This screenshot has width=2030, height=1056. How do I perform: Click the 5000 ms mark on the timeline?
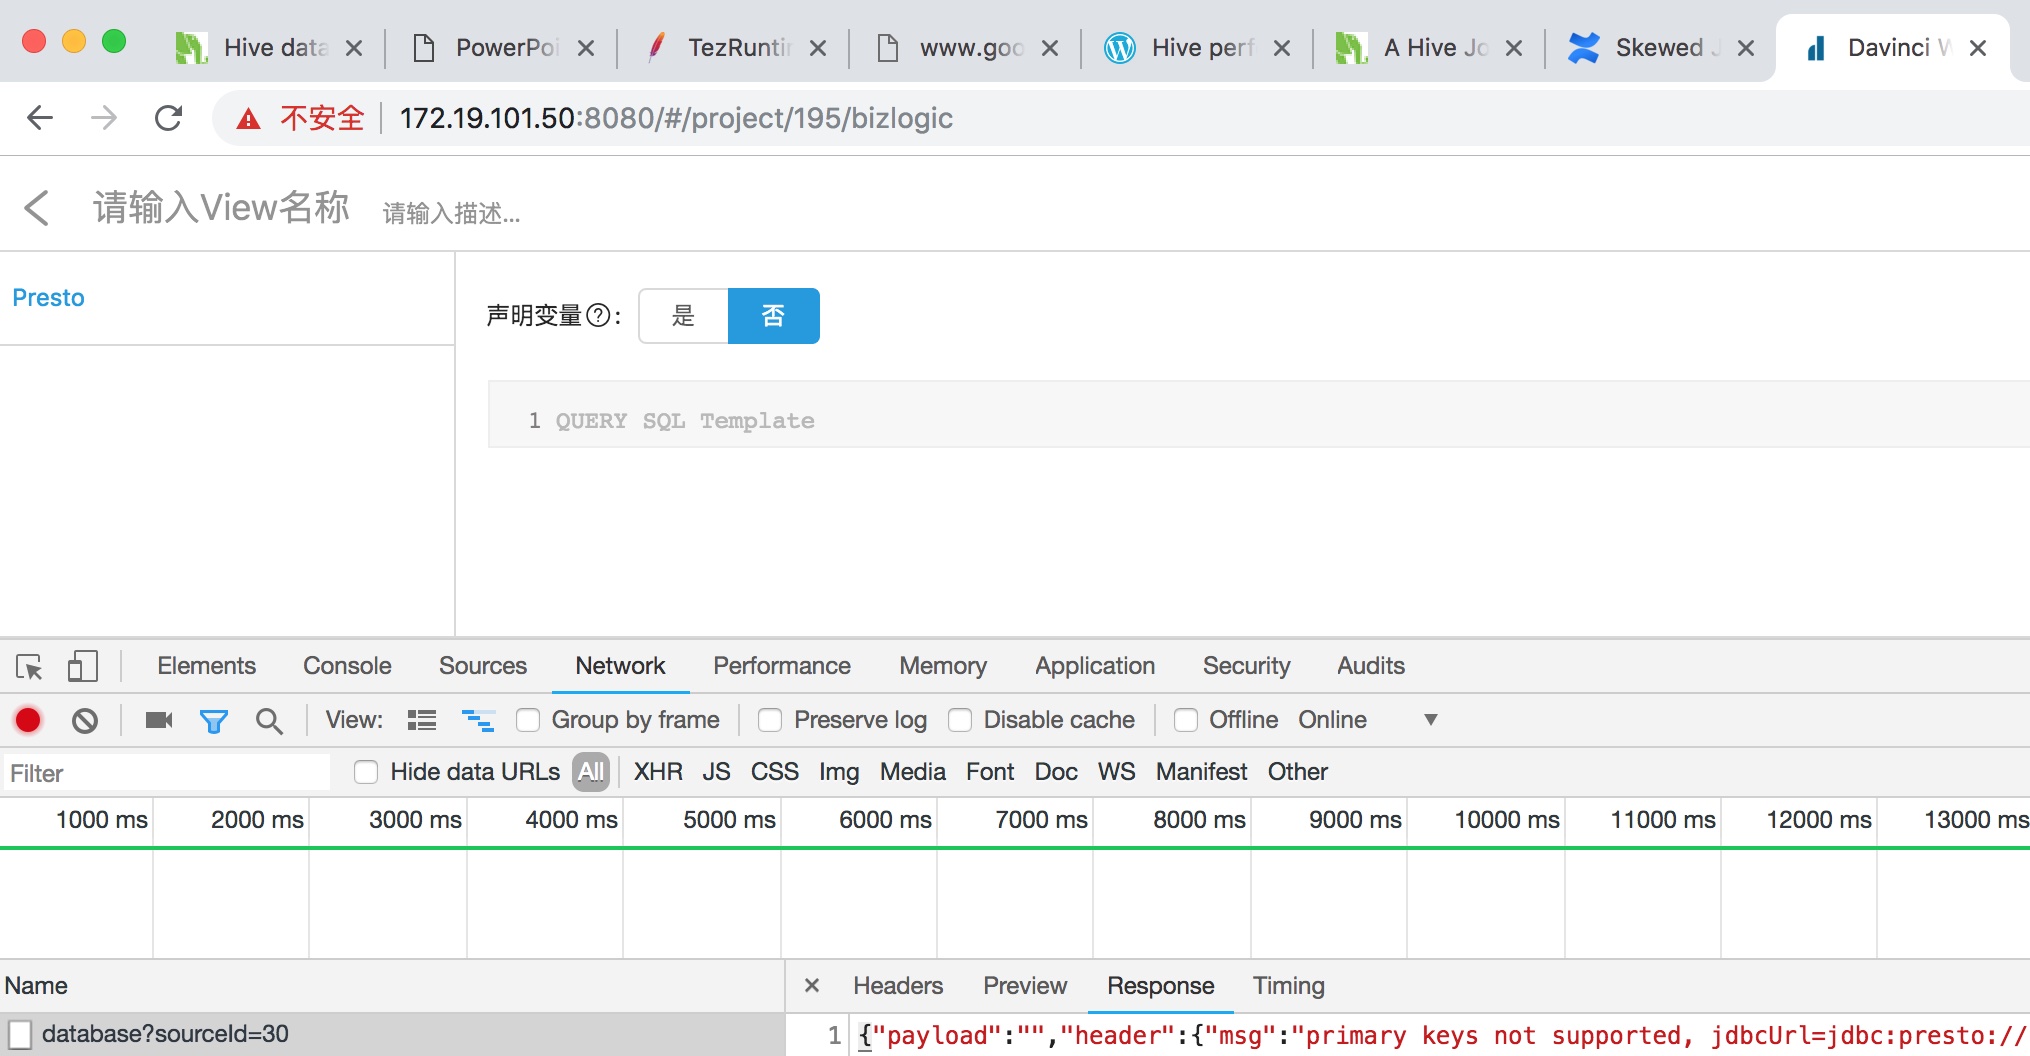coord(727,820)
